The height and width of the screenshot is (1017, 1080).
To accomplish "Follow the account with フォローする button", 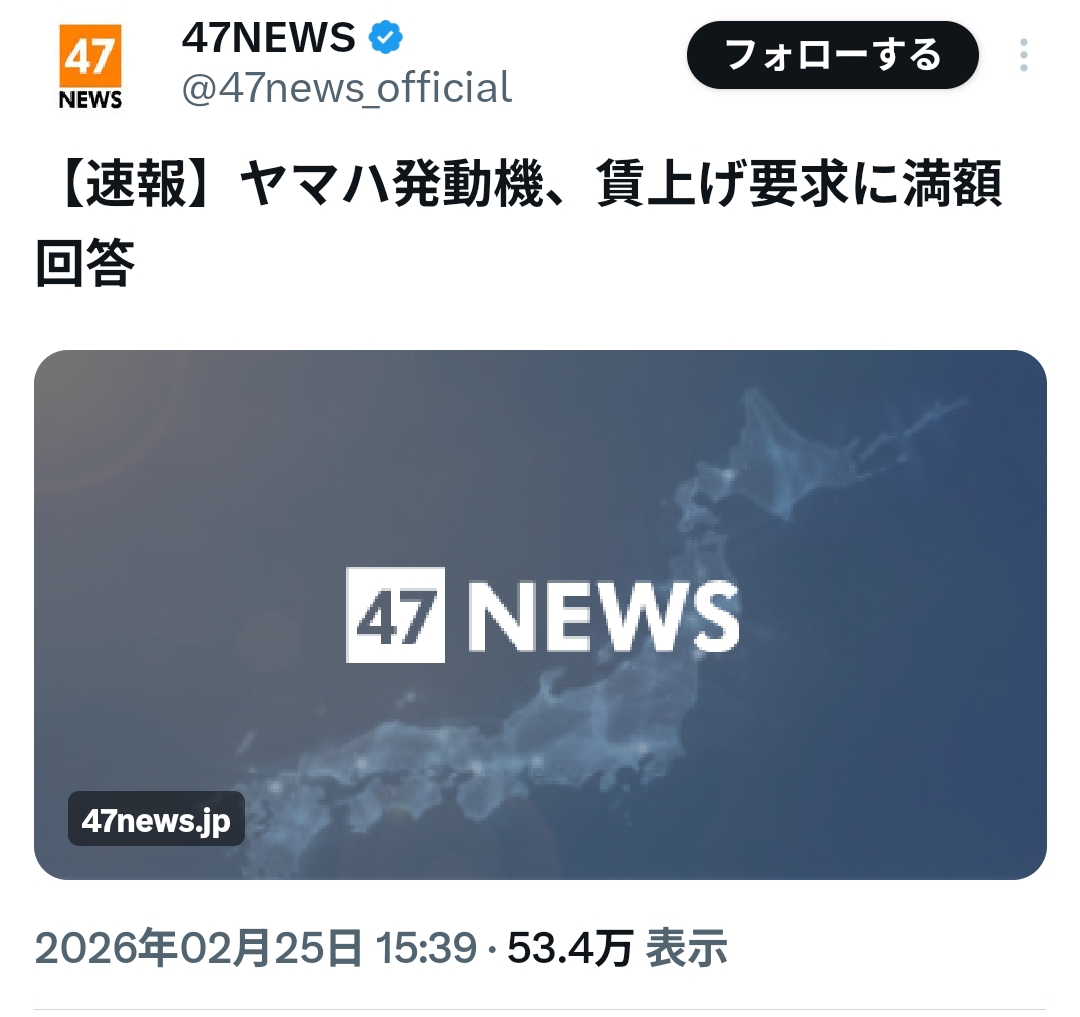I will click(x=833, y=55).
